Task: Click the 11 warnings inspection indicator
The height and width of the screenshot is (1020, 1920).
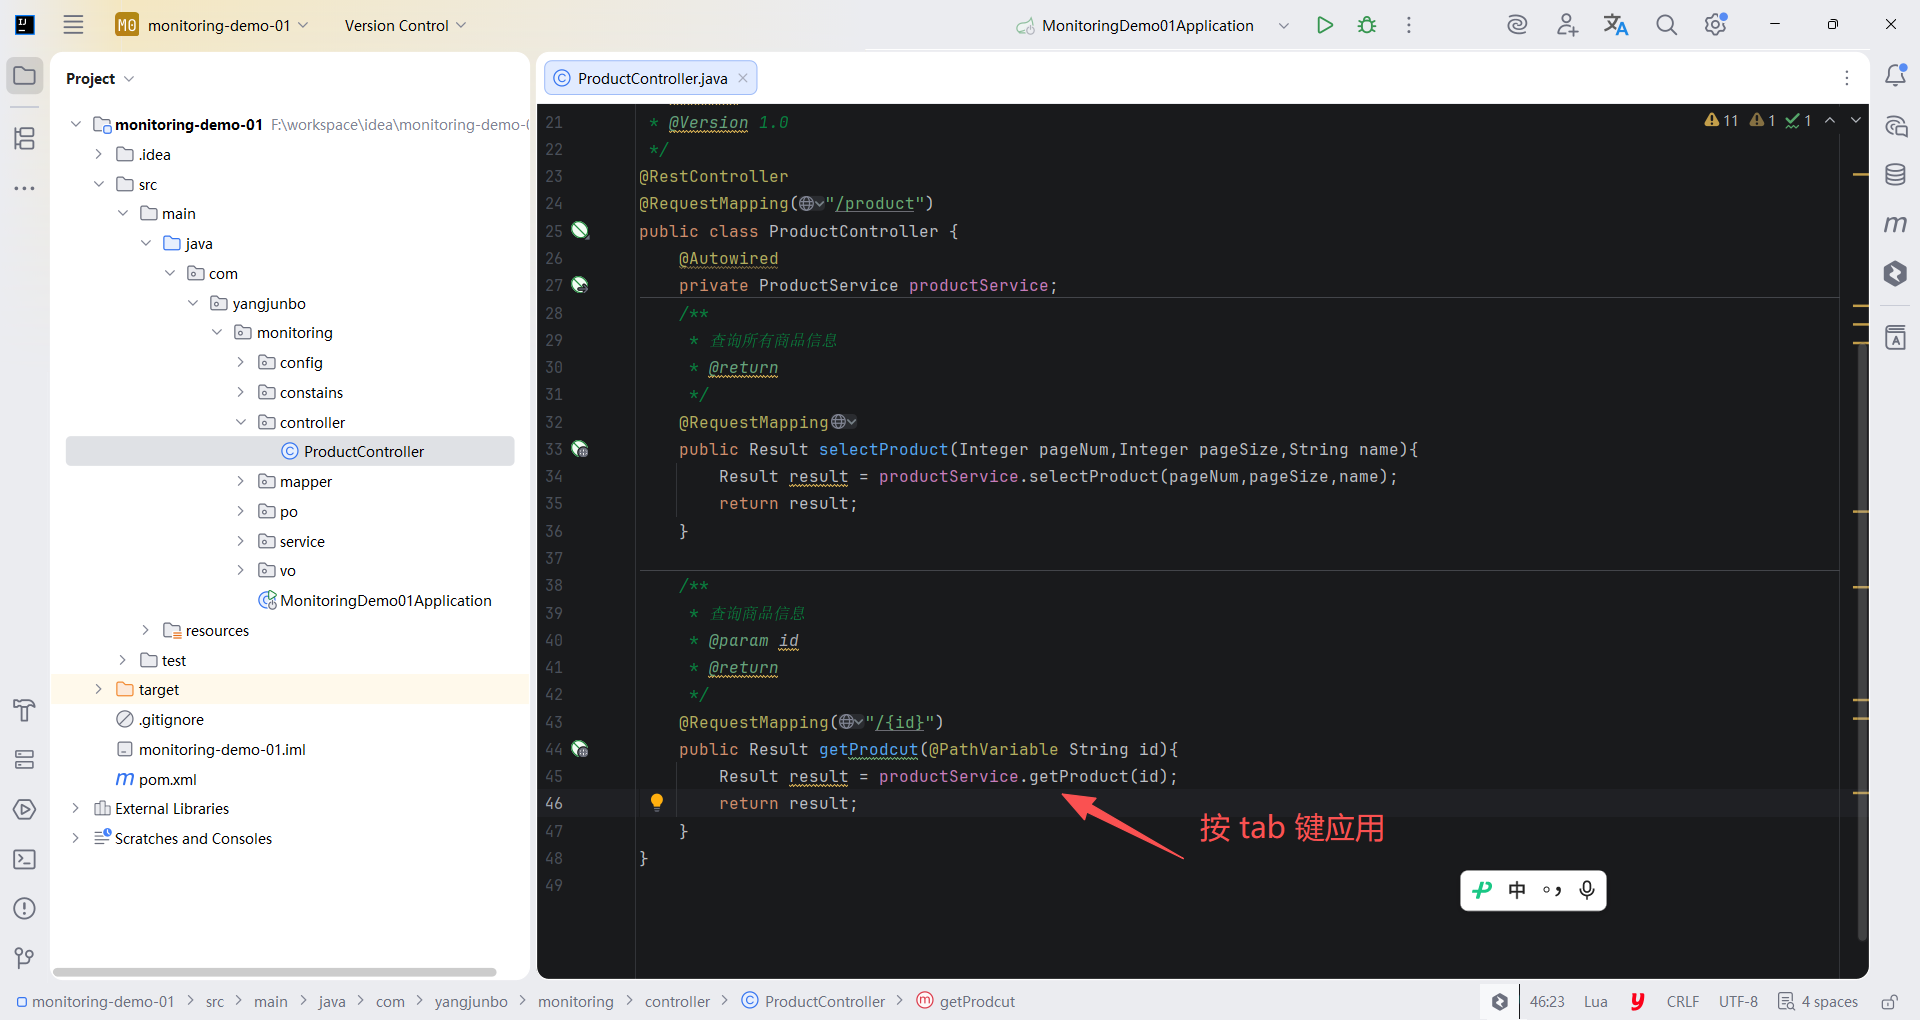Action: (1721, 120)
